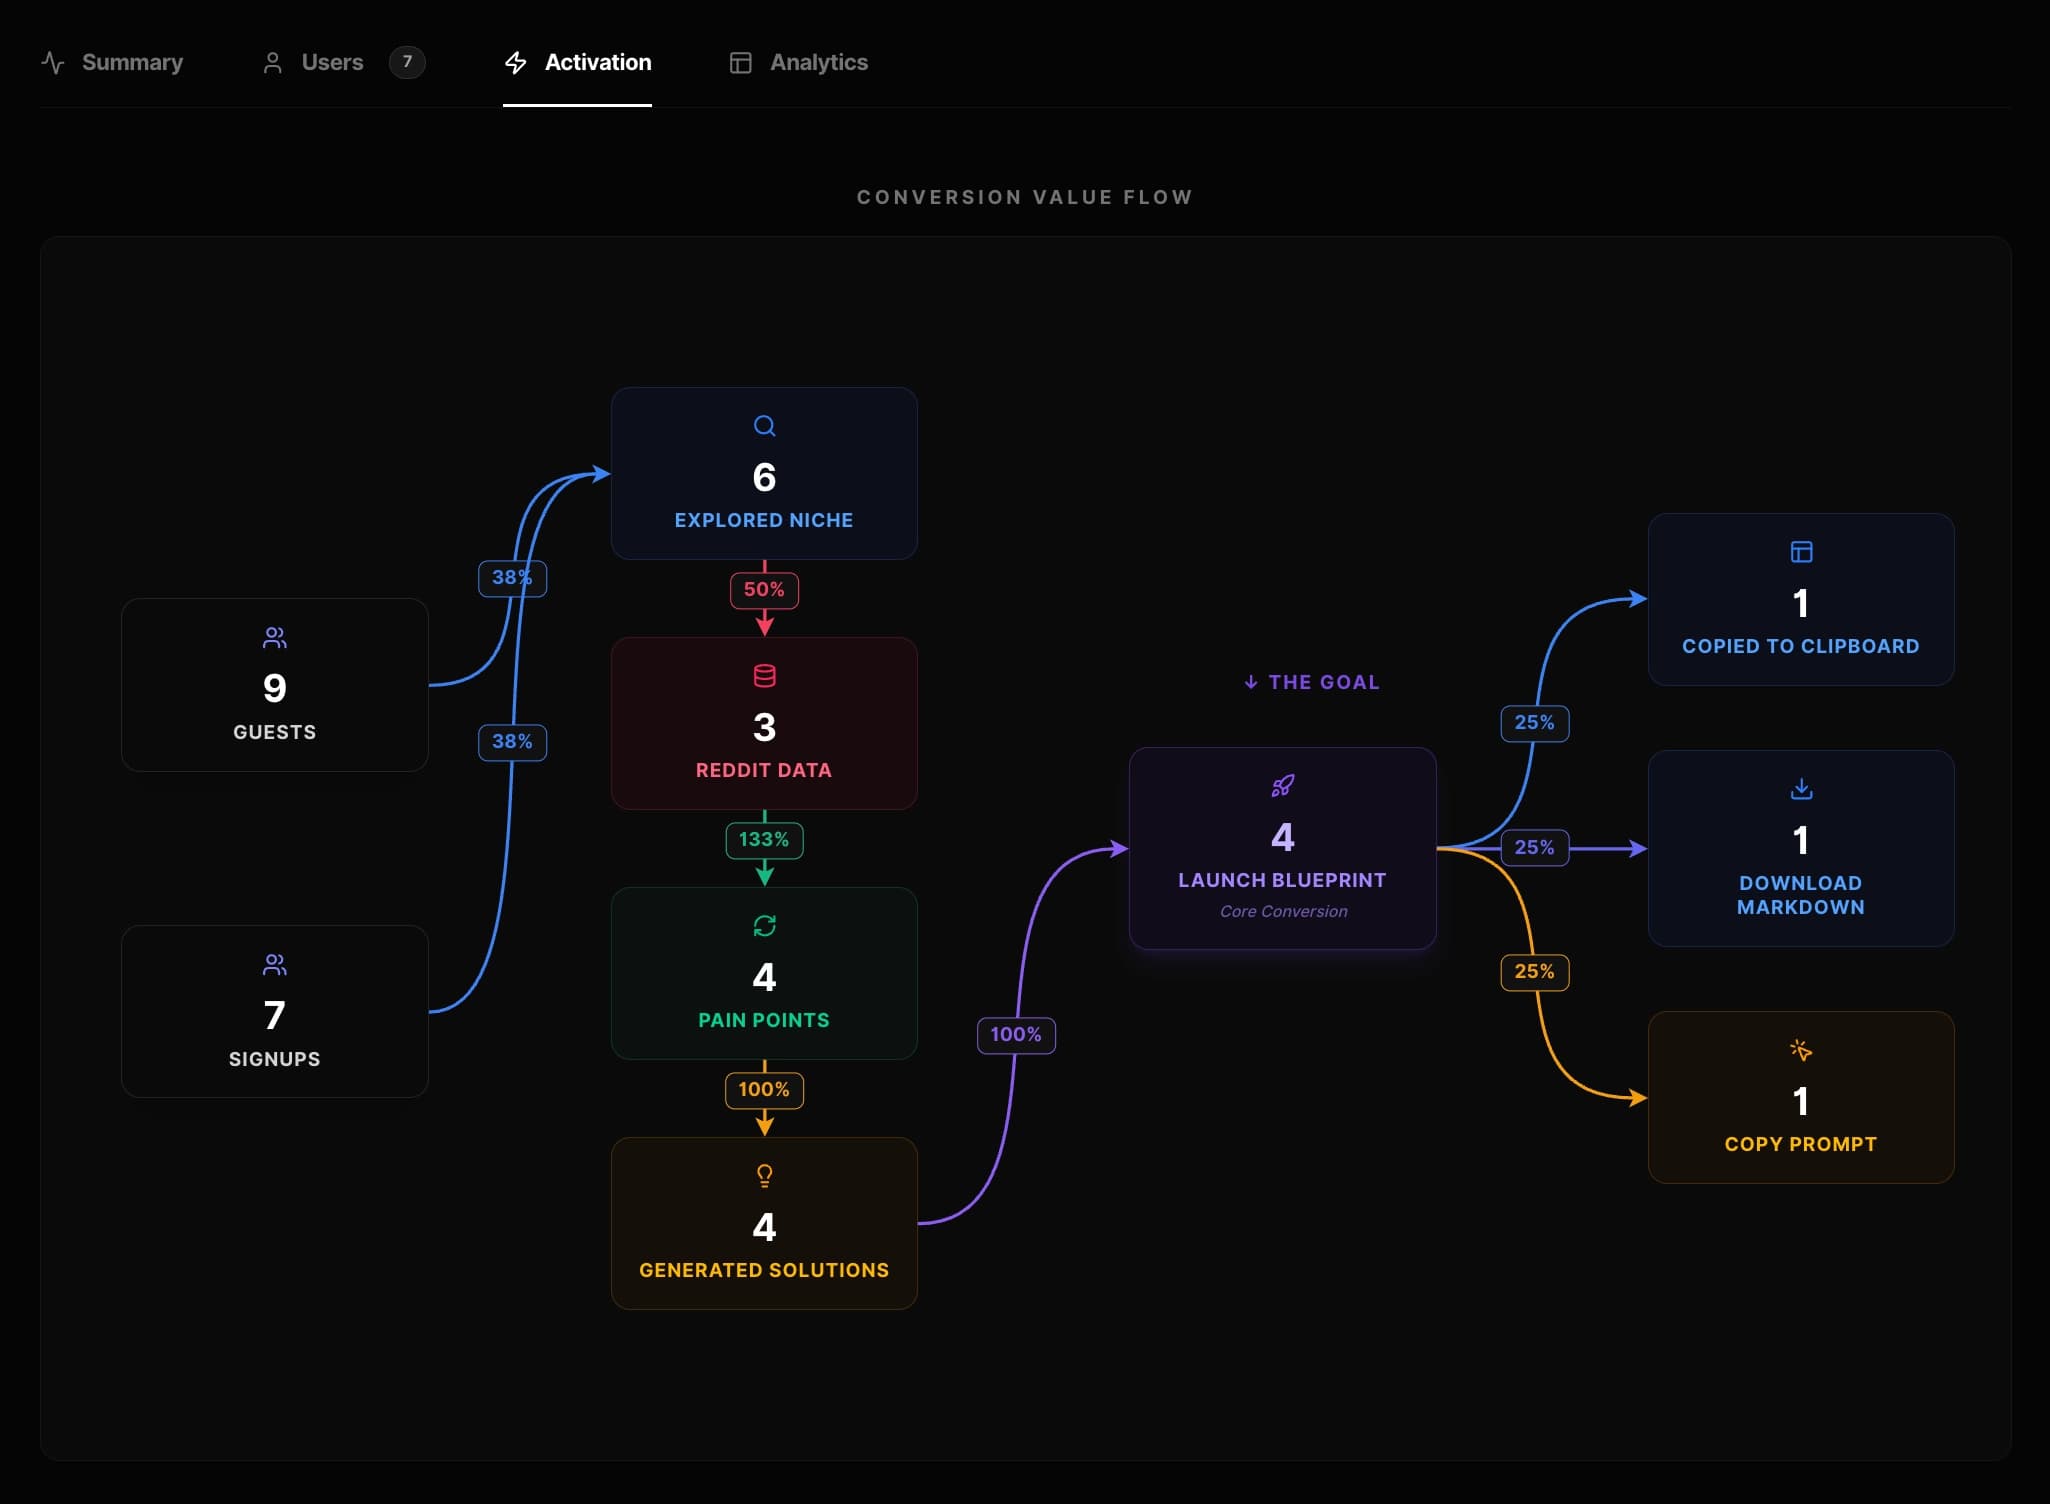2050x1504 pixels.
Task: Click the Signups node
Action: (x=274, y=1012)
